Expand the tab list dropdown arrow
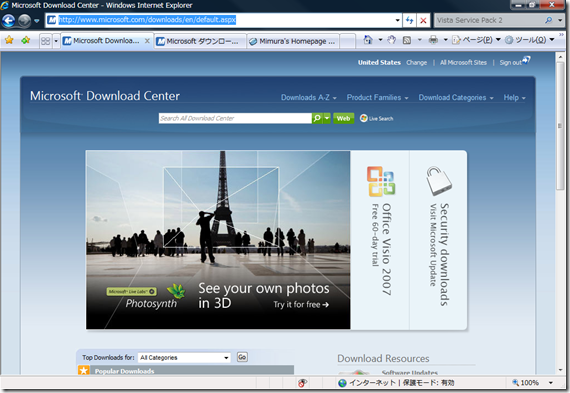The image size is (570, 393). [56, 41]
